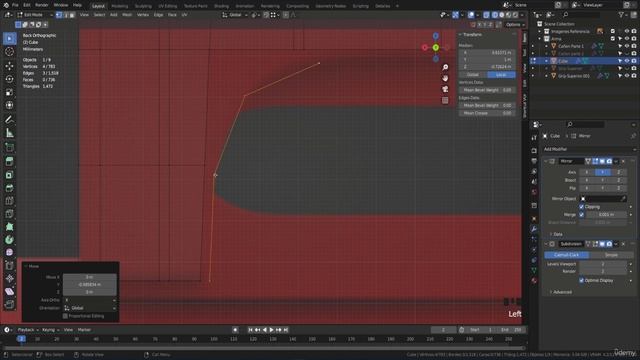
Task: Open the Render menu
Action: tap(42, 5)
